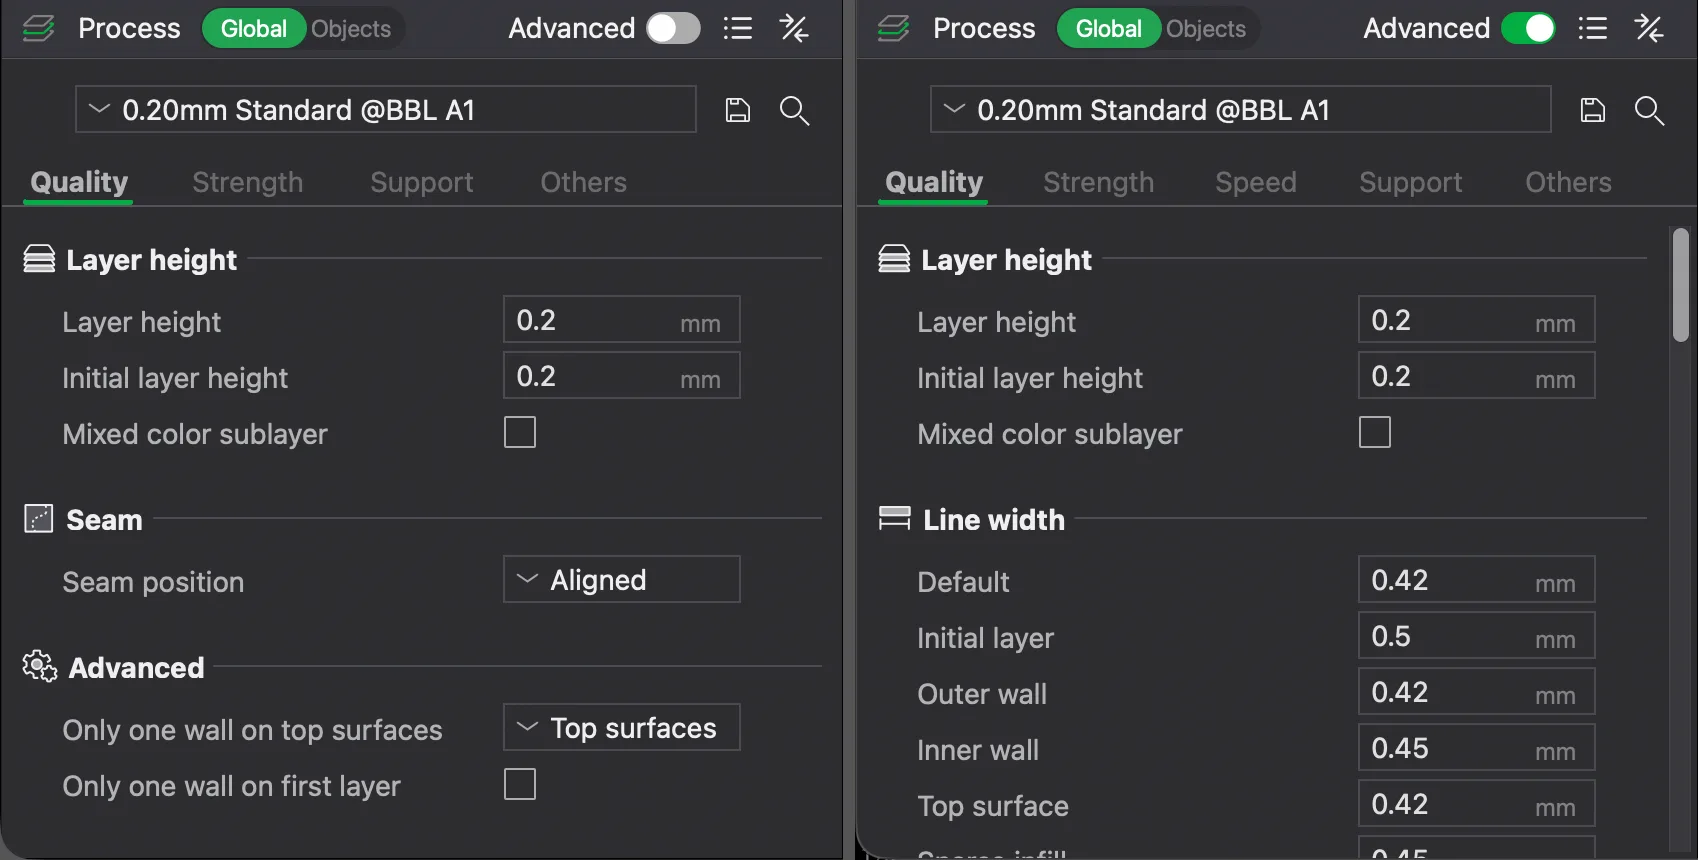Click the Seam section icon

click(x=38, y=519)
